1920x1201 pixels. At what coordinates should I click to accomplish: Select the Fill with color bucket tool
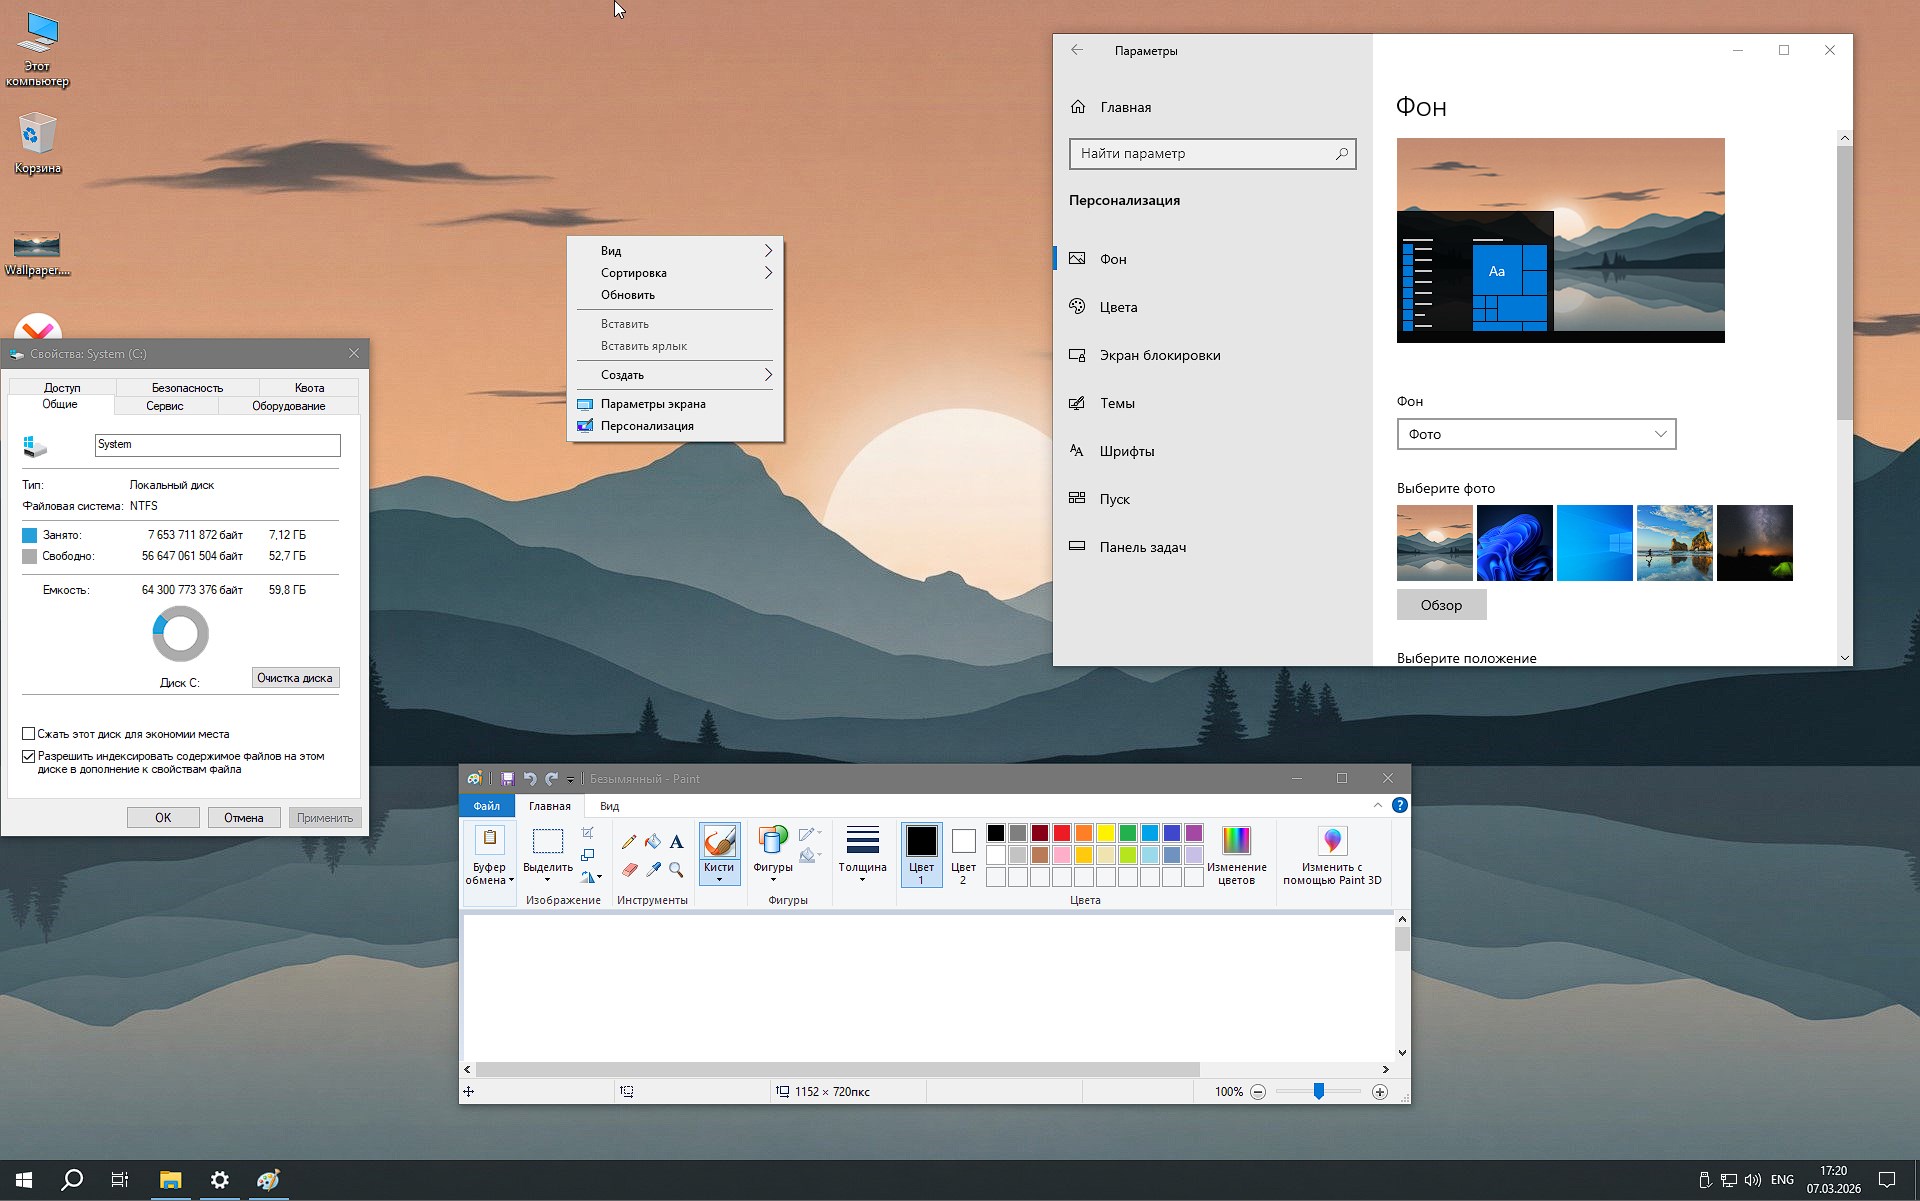[653, 842]
